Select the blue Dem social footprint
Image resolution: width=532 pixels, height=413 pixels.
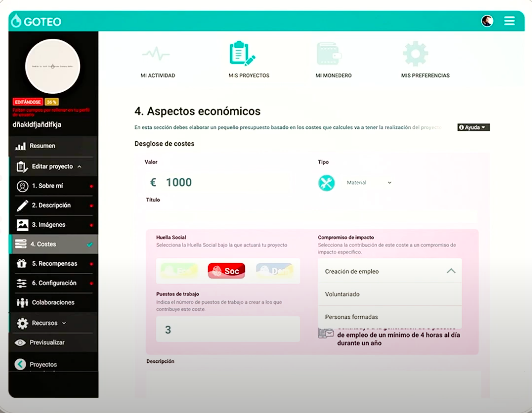pyautogui.click(x=274, y=270)
